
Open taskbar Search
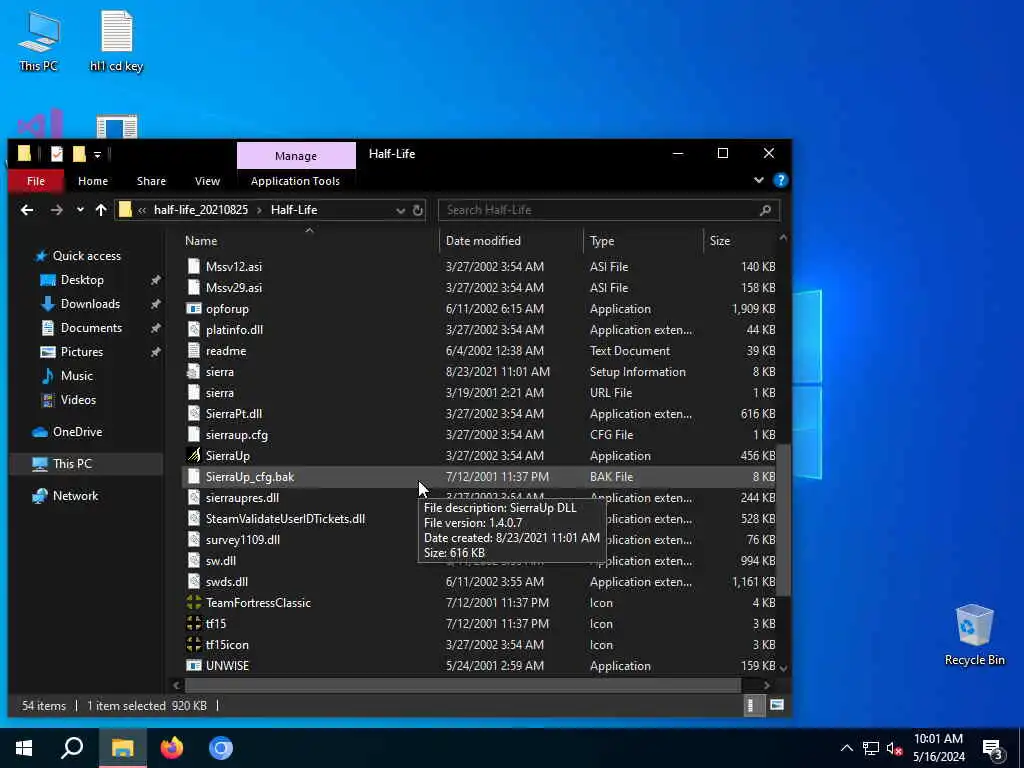coord(72,748)
